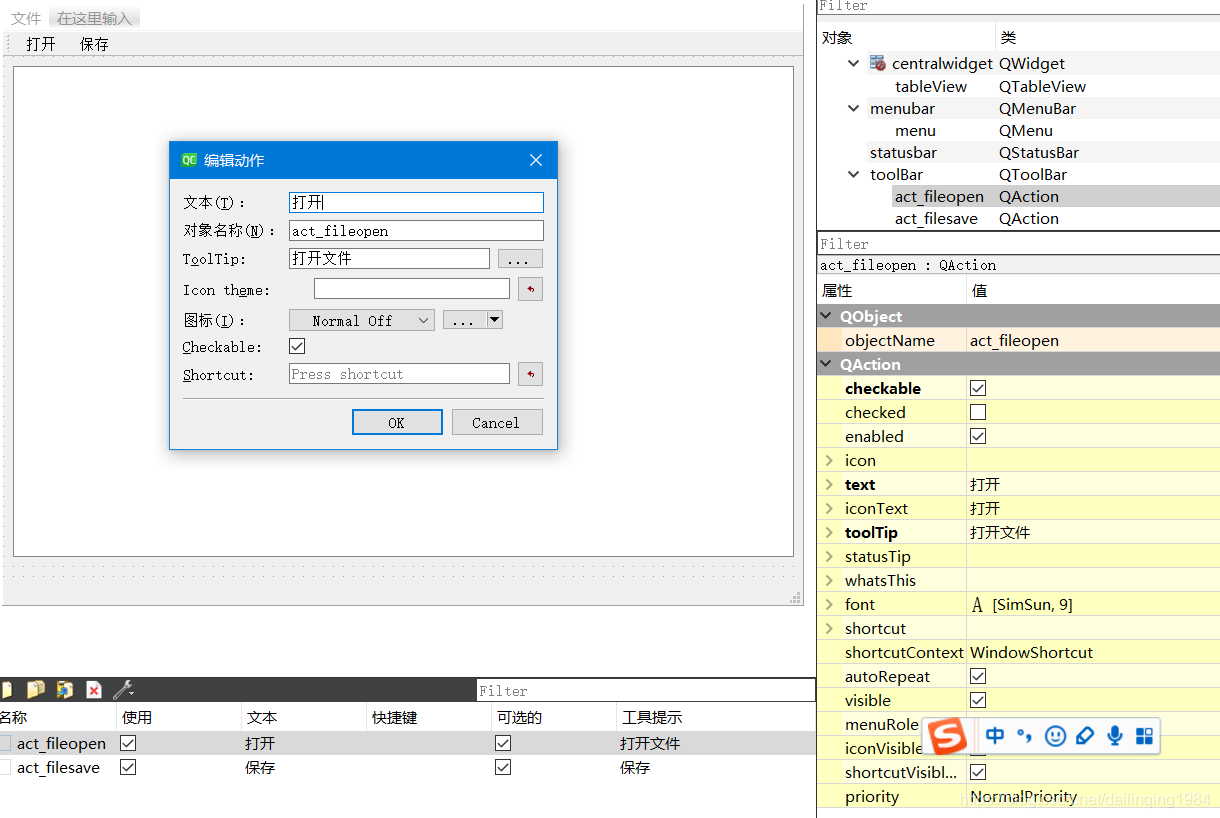This screenshot has height=818, width=1220.
Task: Click the copy action icon in action editor
Action: click(x=36, y=690)
